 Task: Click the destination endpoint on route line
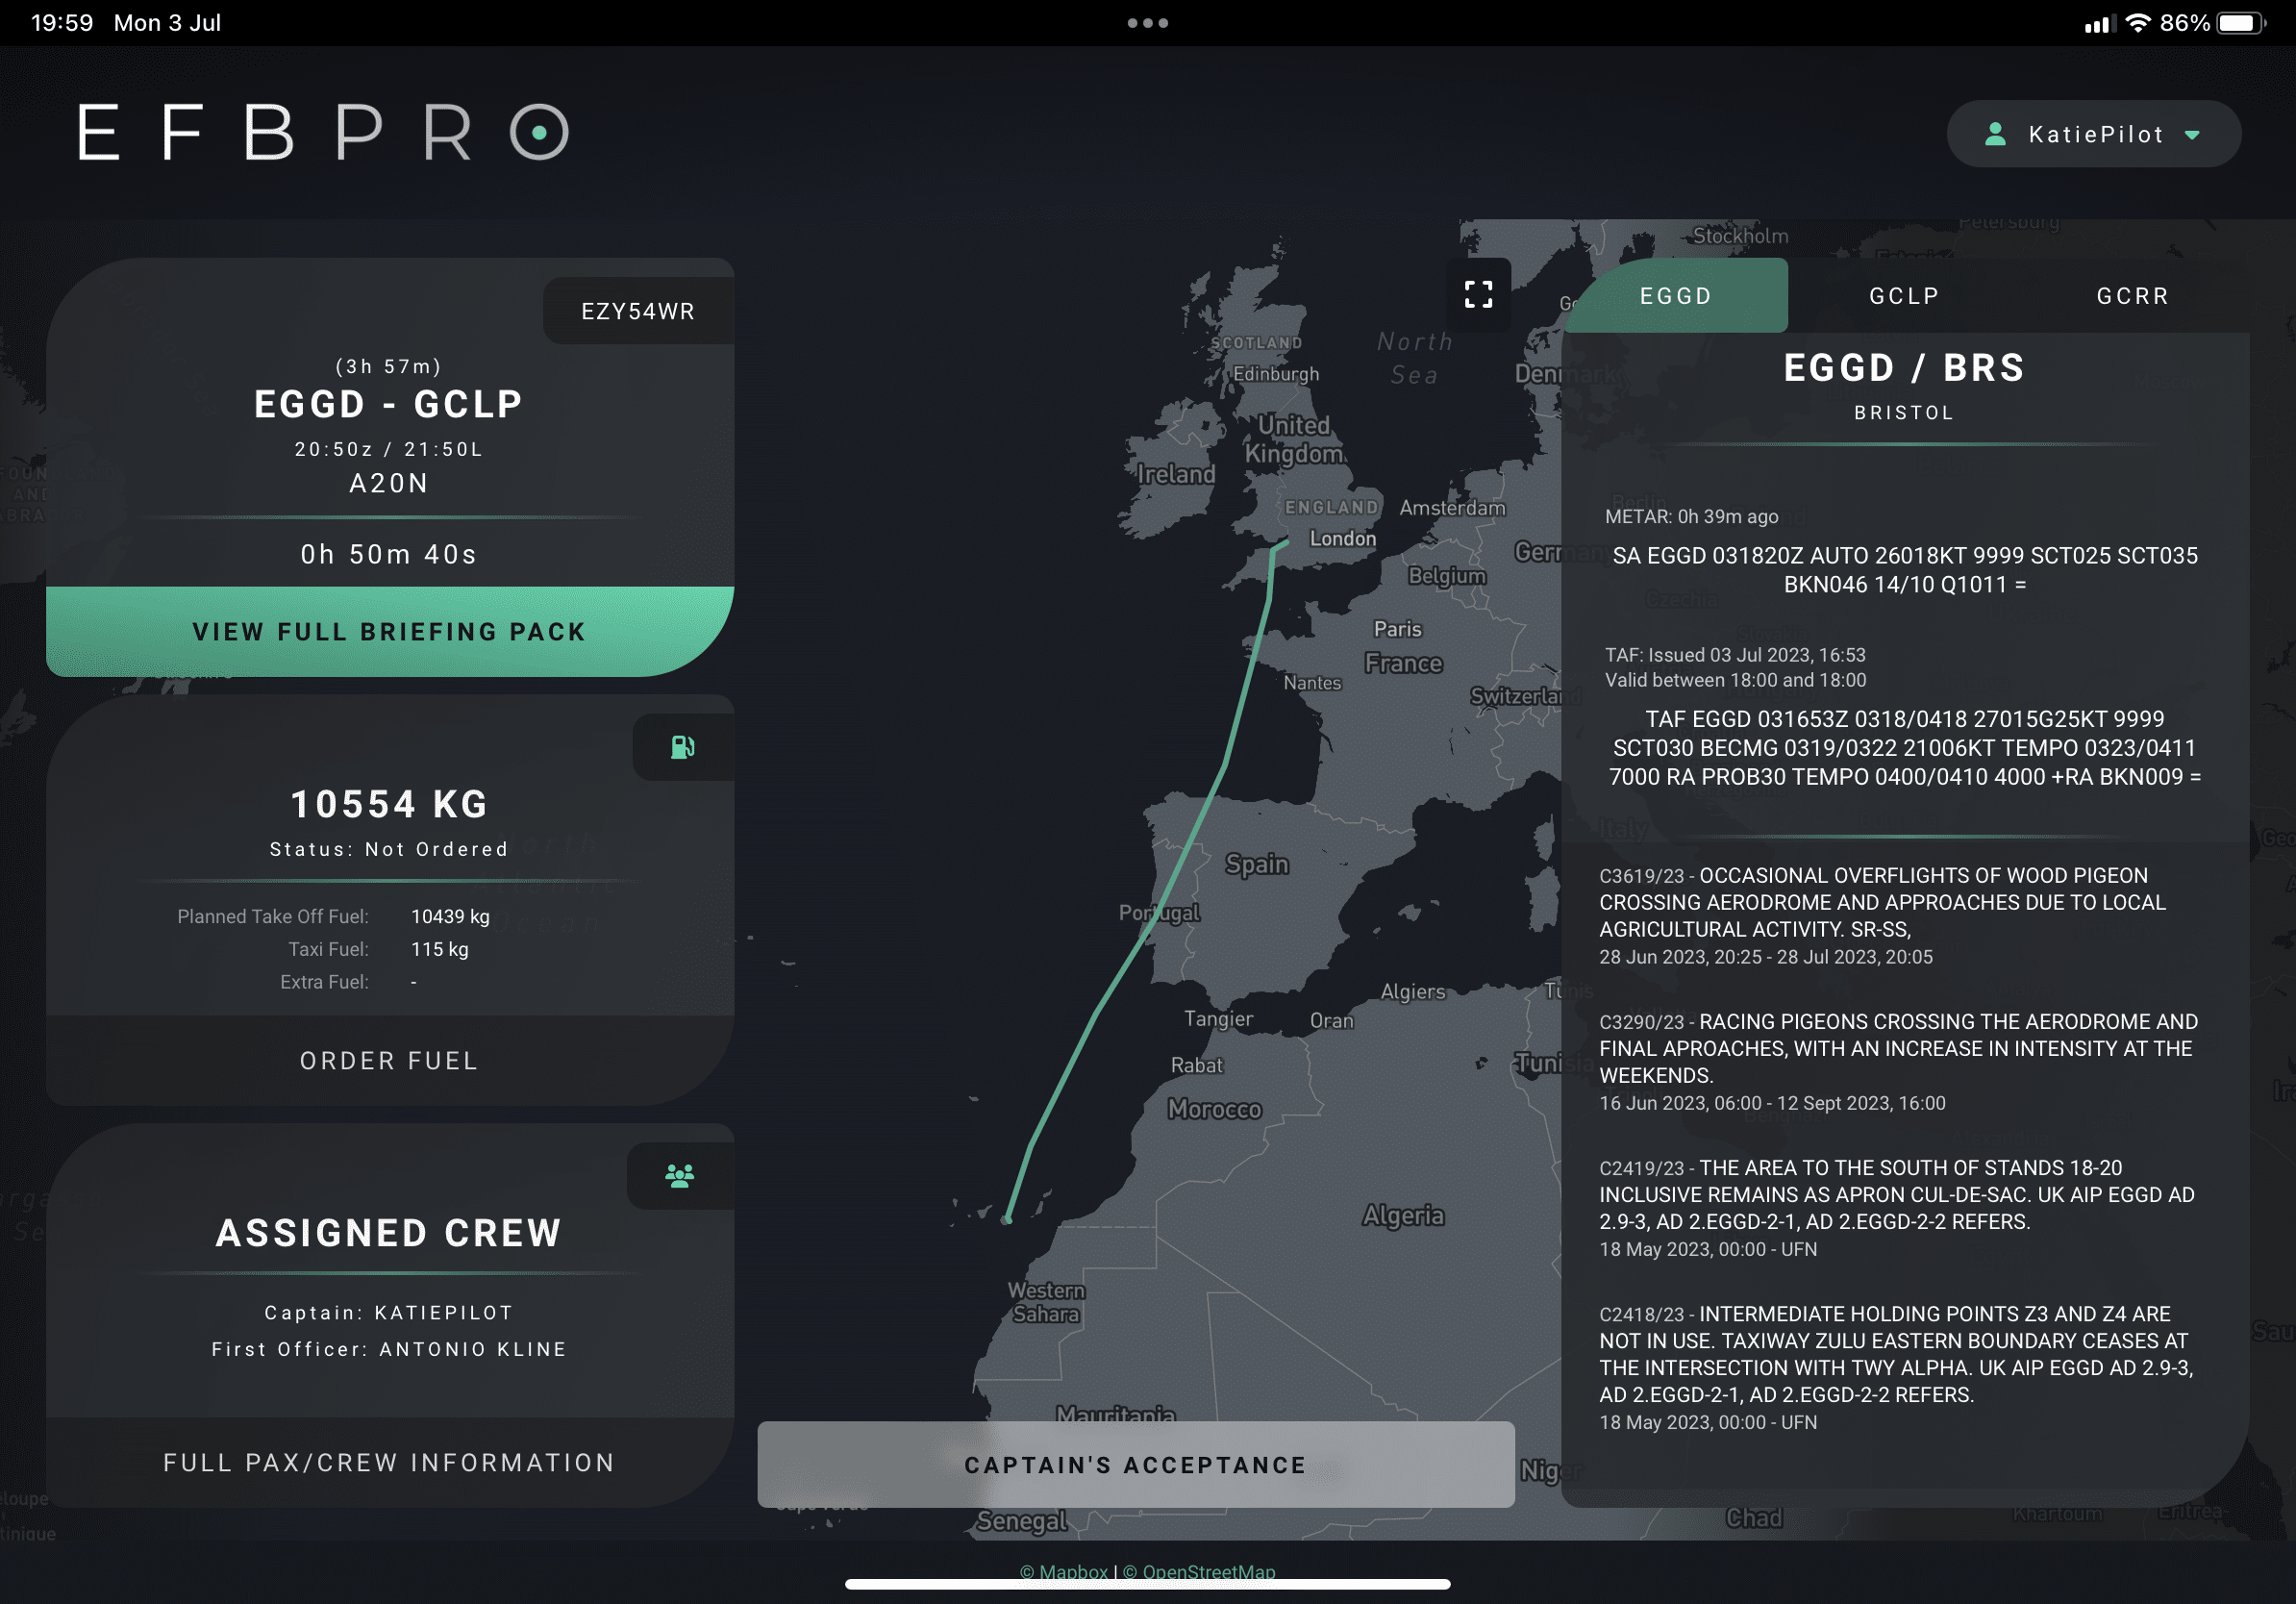tap(1007, 1219)
